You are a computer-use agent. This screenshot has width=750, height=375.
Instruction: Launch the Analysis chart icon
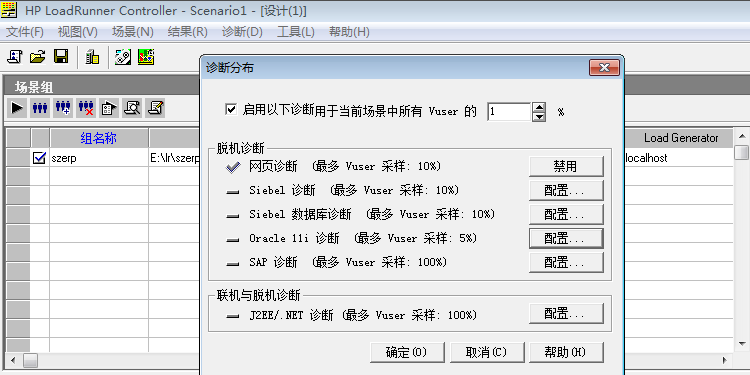coord(146,57)
